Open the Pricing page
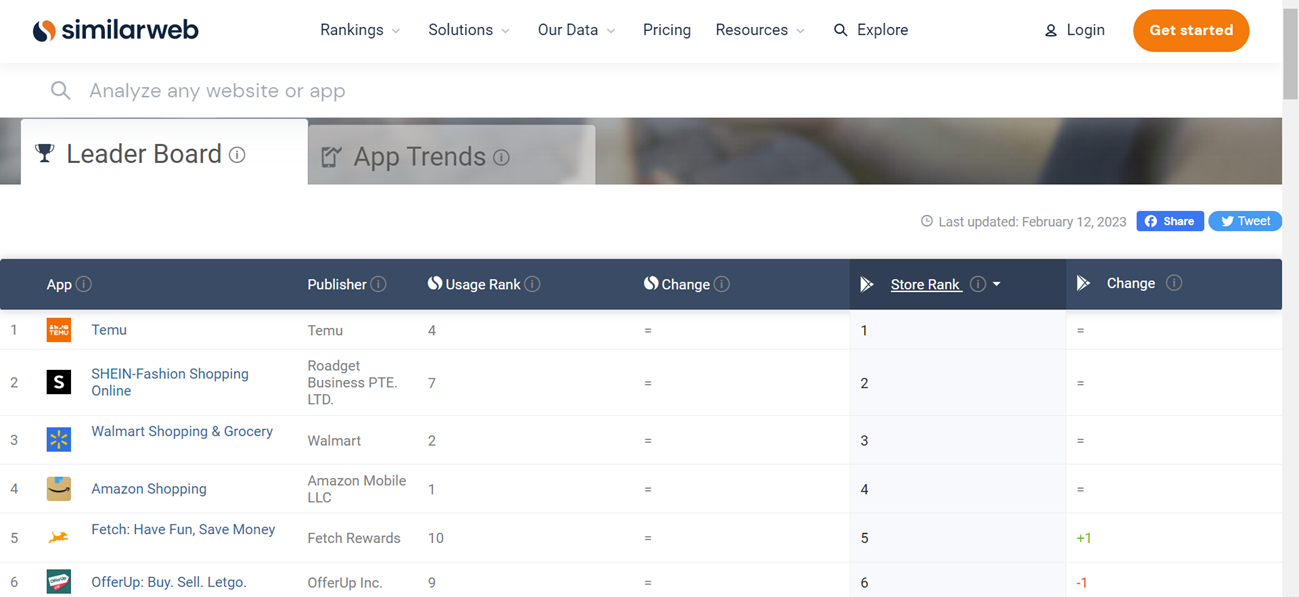 coord(666,30)
